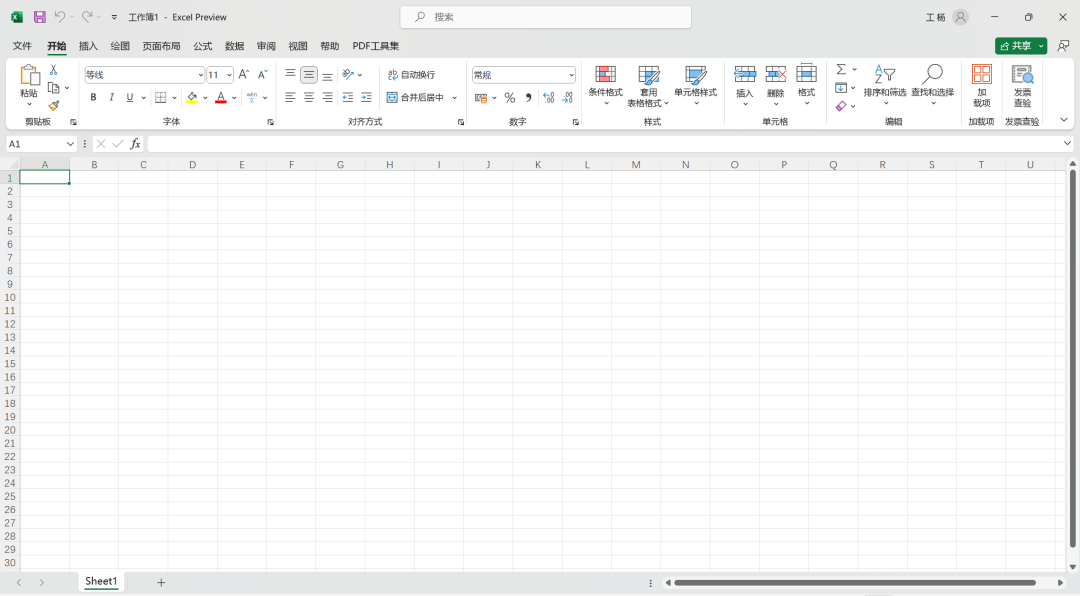The height and width of the screenshot is (596, 1080).
Task: Toggle top align
Action: pyautogui.click(x=290, y=74)
